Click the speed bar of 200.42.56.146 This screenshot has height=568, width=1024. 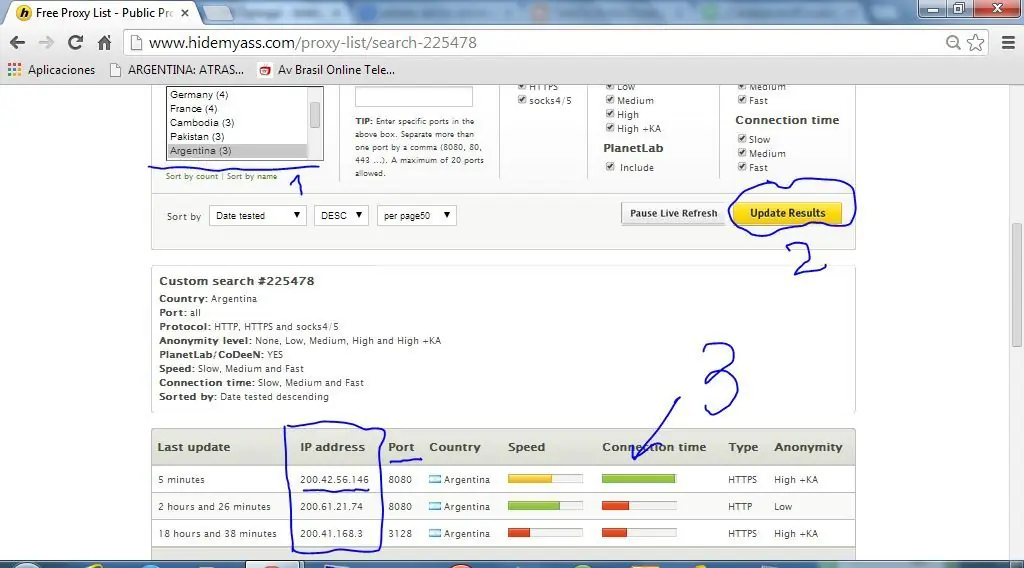click(545, 479)
